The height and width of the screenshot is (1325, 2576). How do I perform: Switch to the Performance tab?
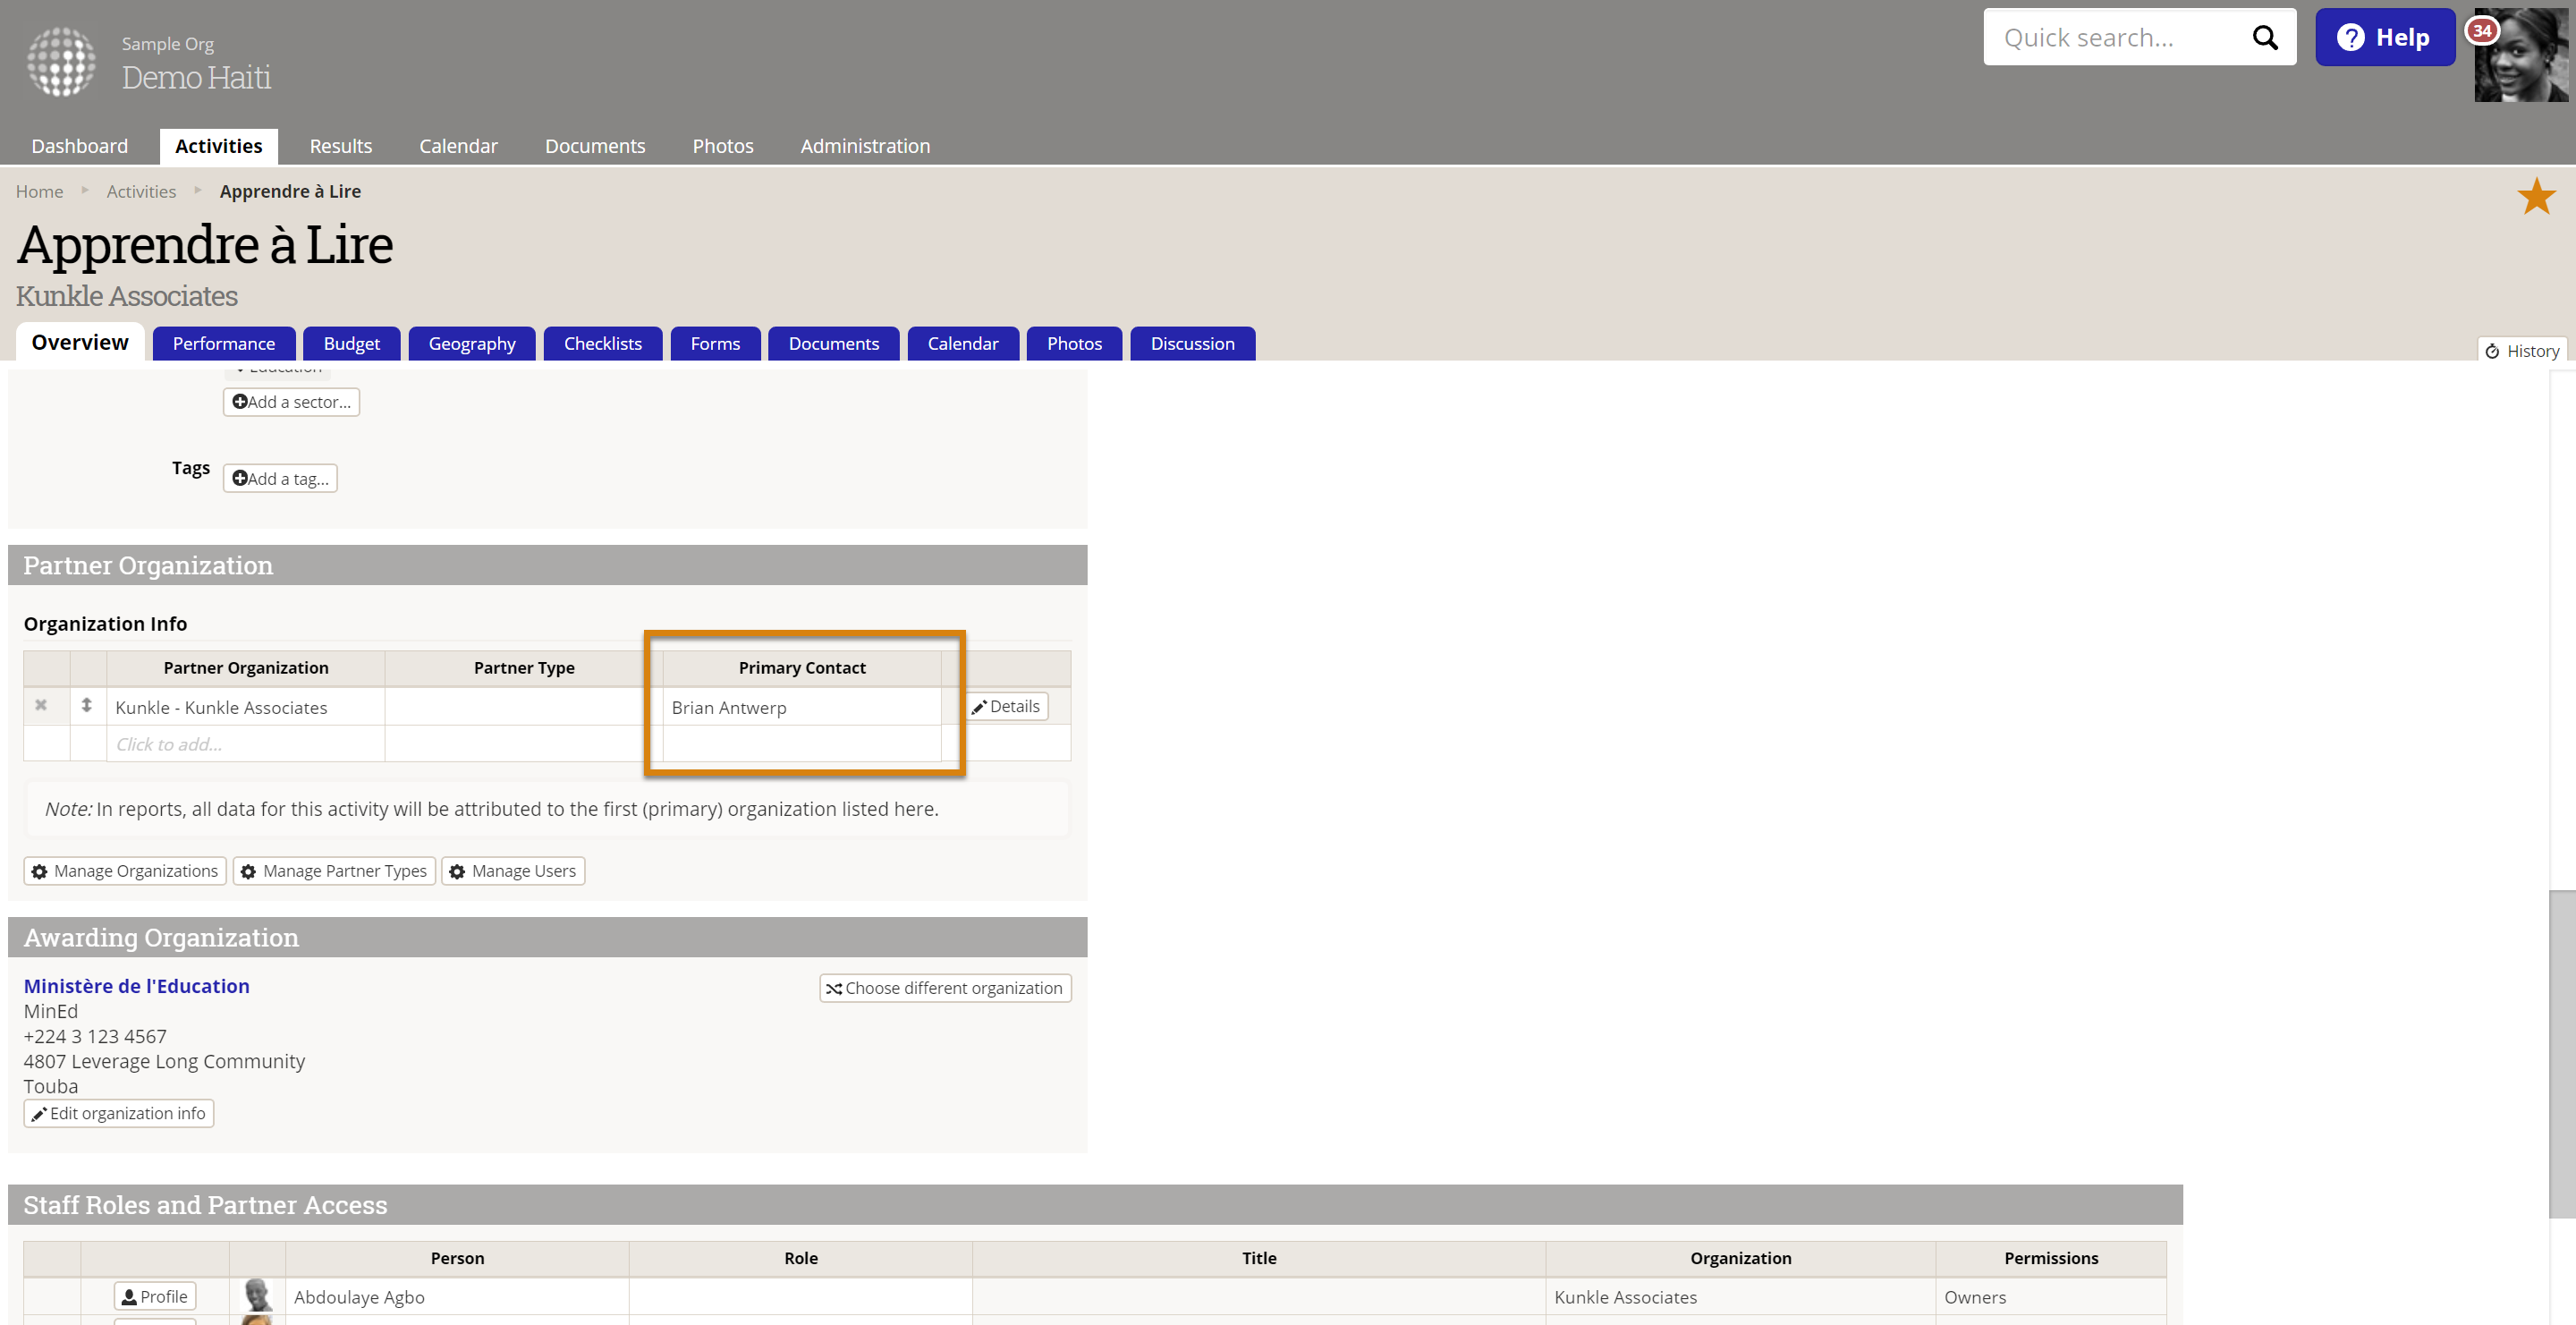pos(223,344)
